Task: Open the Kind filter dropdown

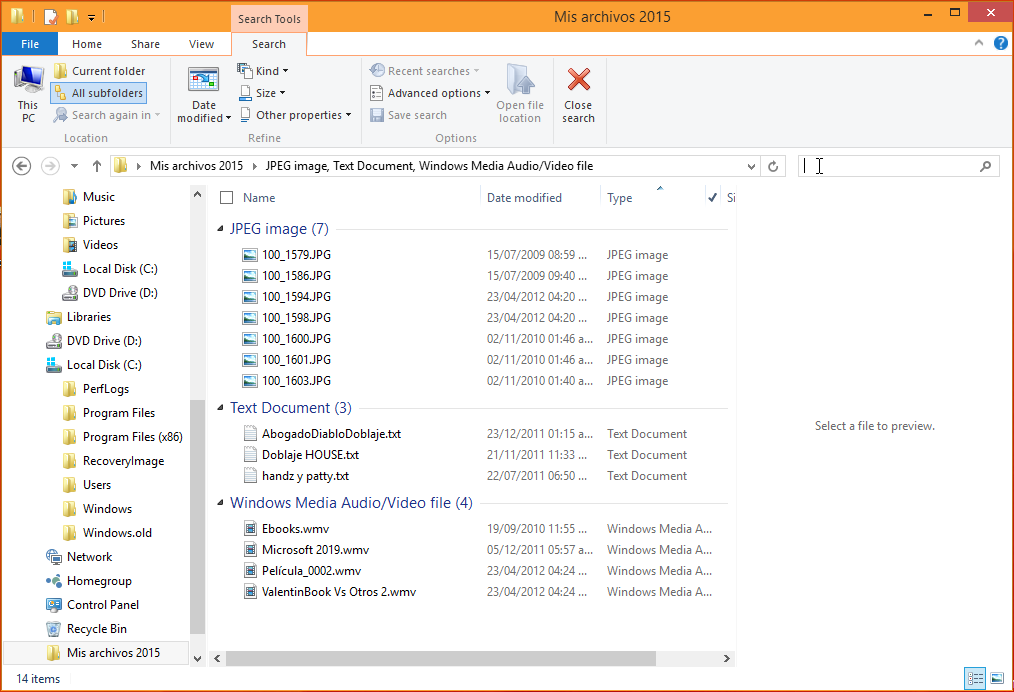Action: point(263,71)
